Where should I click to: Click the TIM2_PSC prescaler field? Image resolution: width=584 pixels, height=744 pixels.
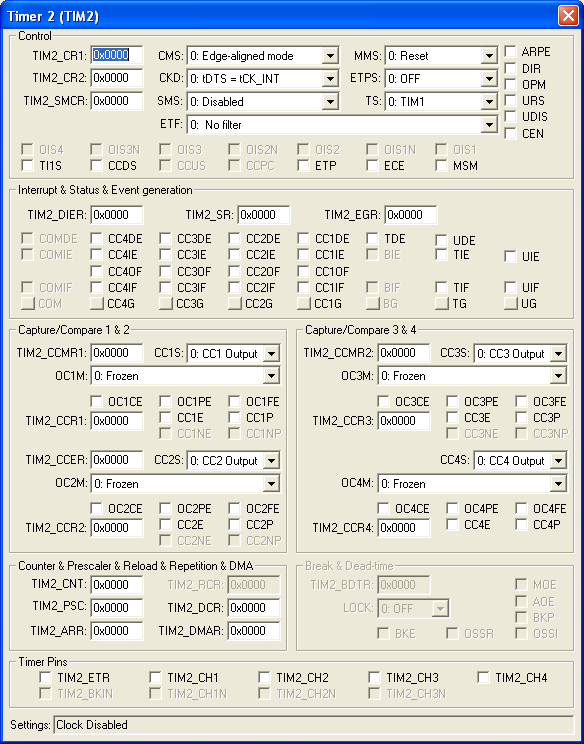point(117,608)
